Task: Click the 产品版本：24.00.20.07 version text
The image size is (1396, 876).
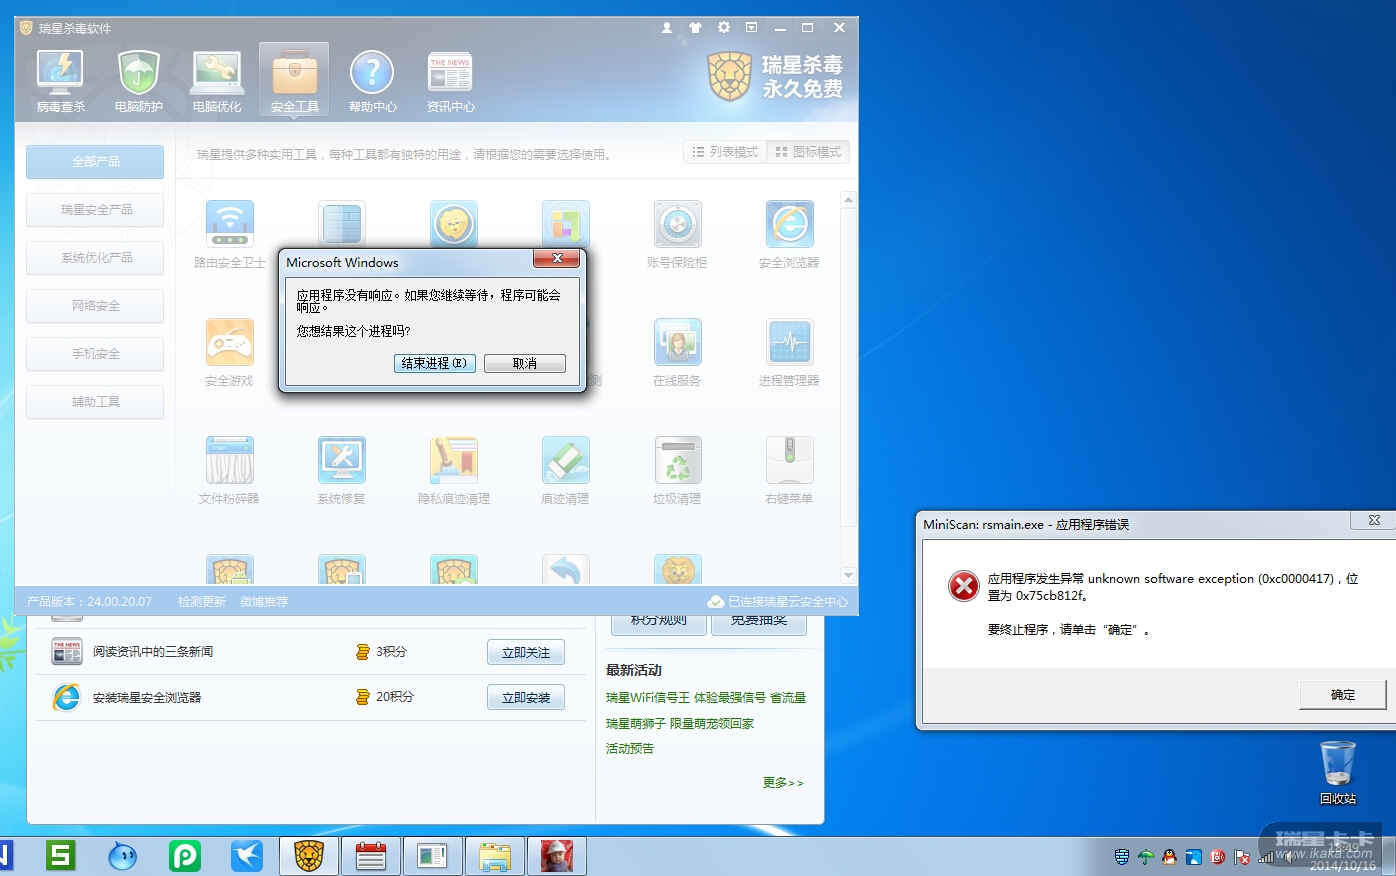Action: 90,601
